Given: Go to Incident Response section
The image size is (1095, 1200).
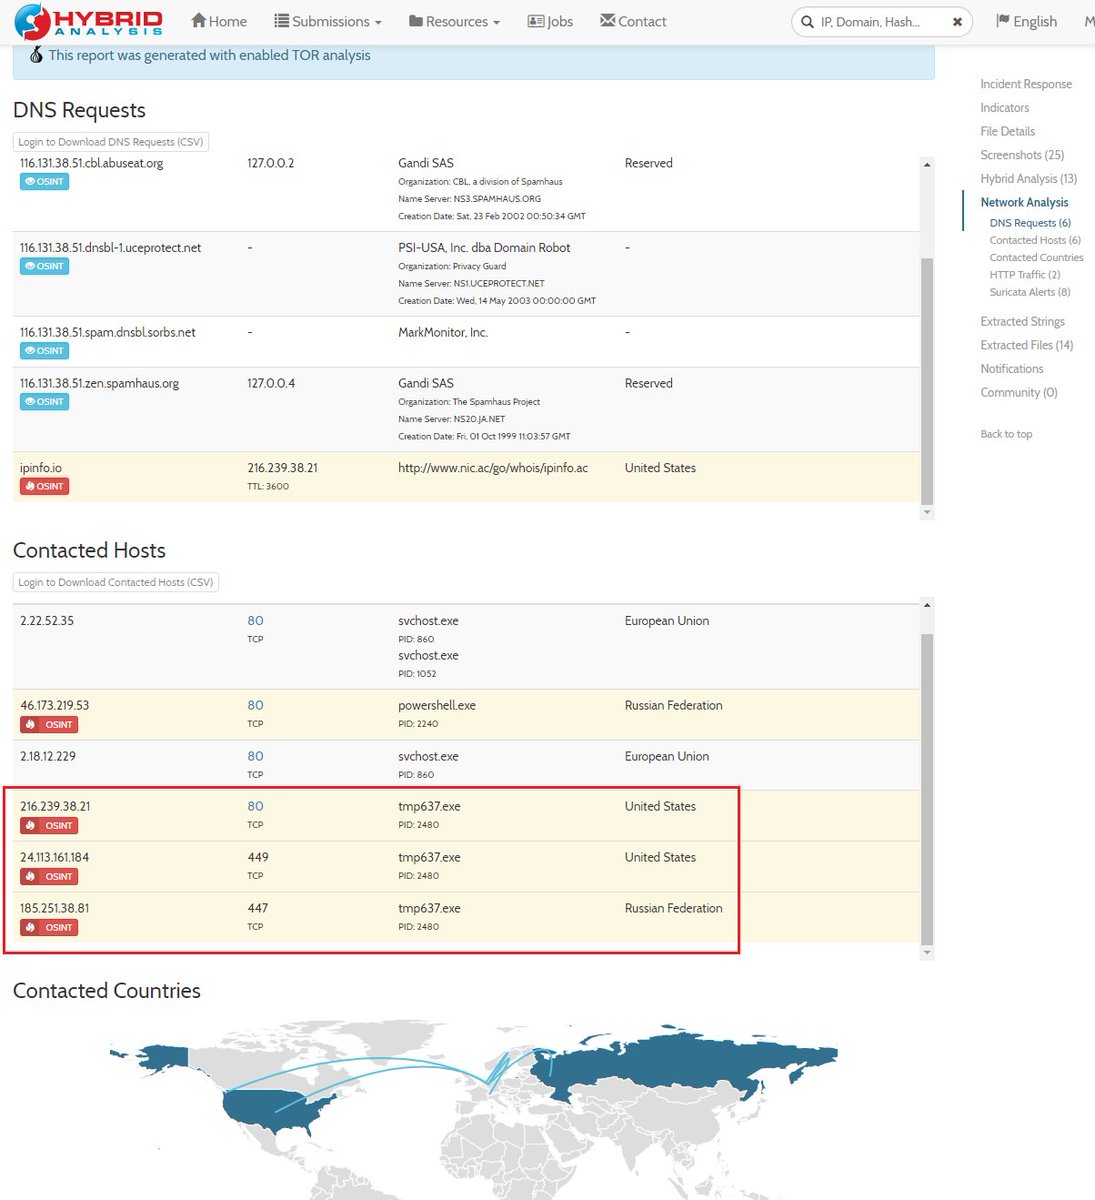Looking at the screenshot, I should 1026,84.
